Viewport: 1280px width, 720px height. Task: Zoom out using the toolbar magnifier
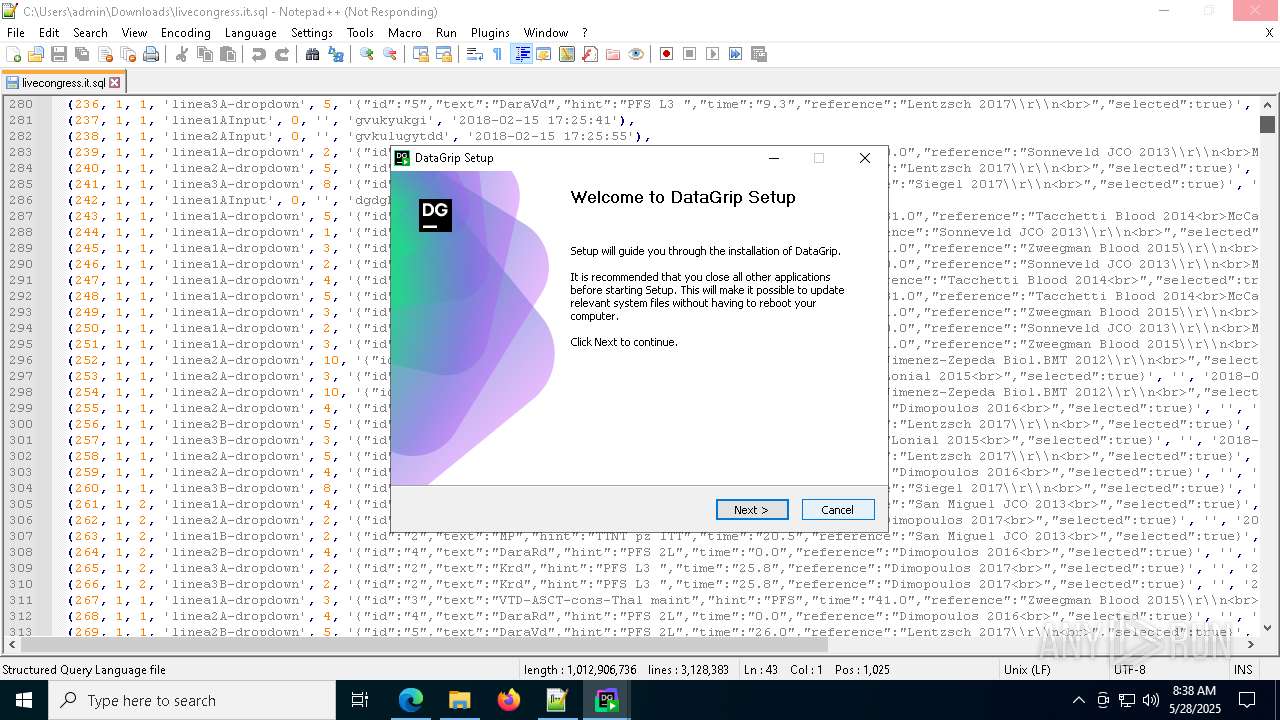point(390,54)
